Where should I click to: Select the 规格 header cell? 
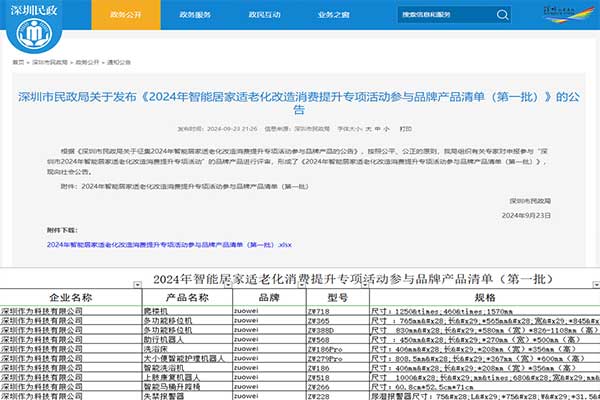tap(485, 297)
